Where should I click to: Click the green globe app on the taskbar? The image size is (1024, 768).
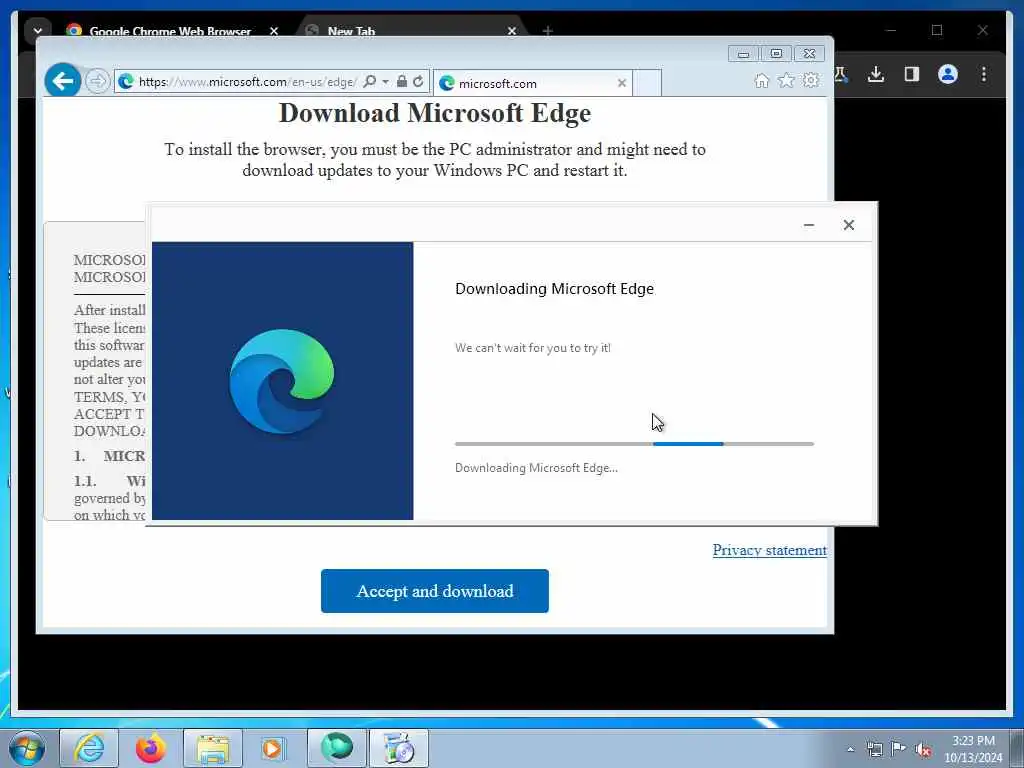[x=337, y=748]
